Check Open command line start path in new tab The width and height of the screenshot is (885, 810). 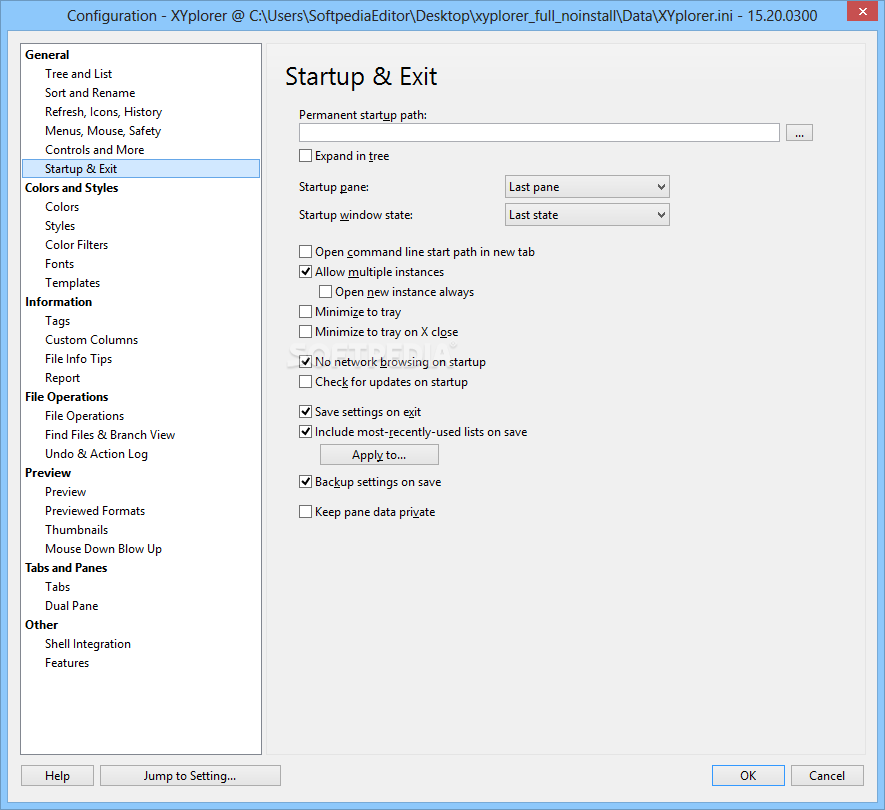(305, 252)
